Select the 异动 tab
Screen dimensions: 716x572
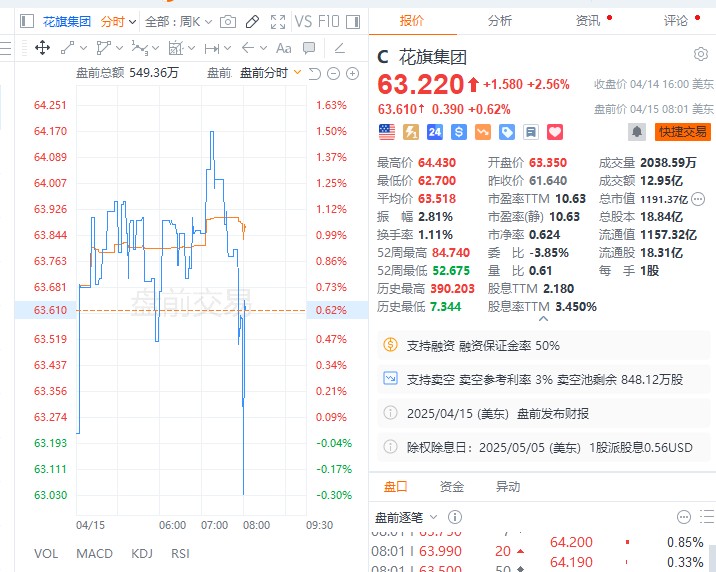click(508, 487)
